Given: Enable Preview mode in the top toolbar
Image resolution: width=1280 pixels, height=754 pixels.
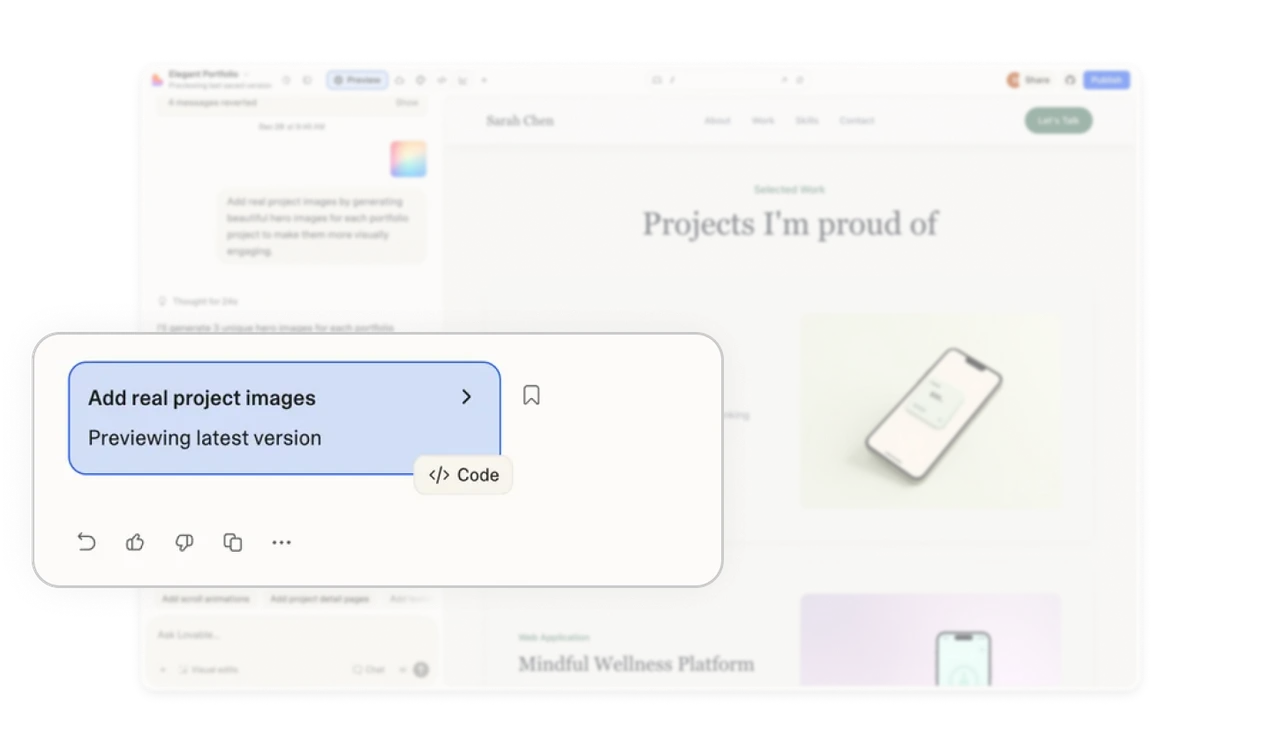Looking at the screenshot, I should (x=356, y=80).
